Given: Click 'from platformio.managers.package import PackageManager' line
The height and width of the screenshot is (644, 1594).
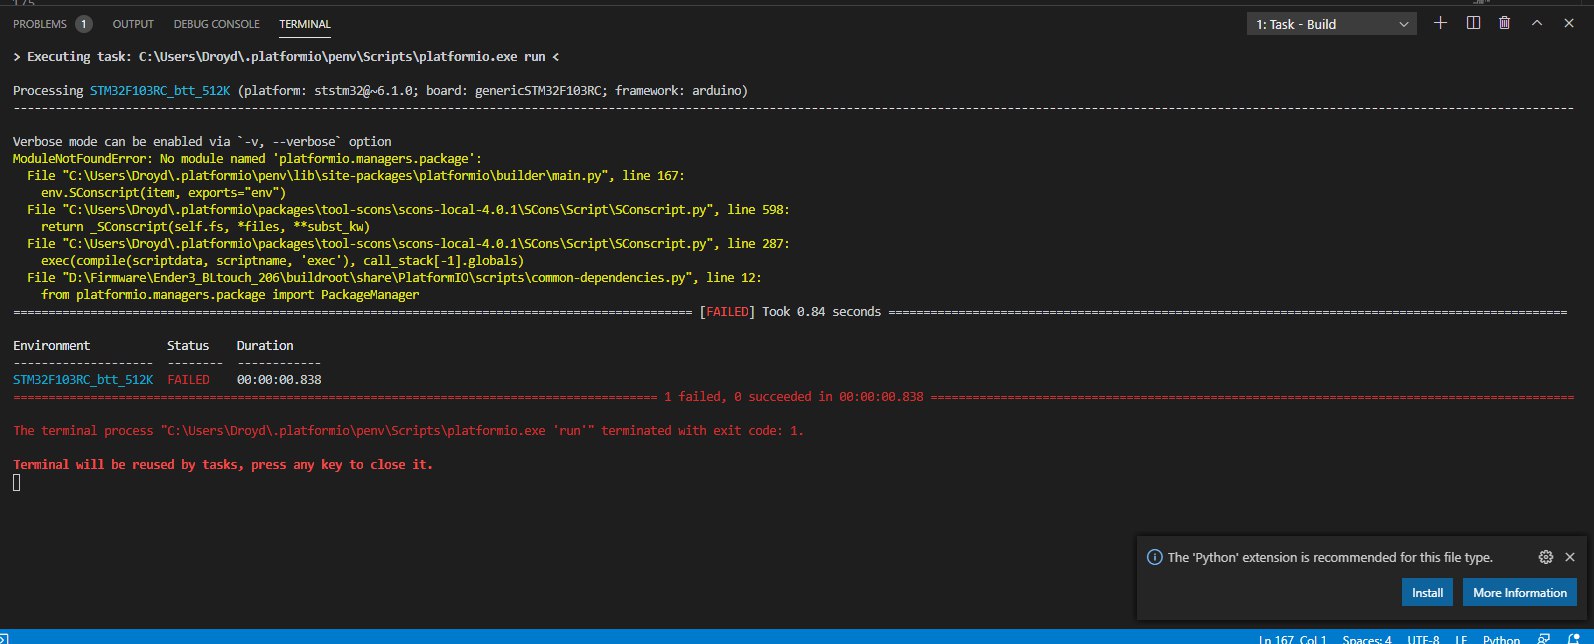Looking at the screenshot, I should [x=230, y=294].
